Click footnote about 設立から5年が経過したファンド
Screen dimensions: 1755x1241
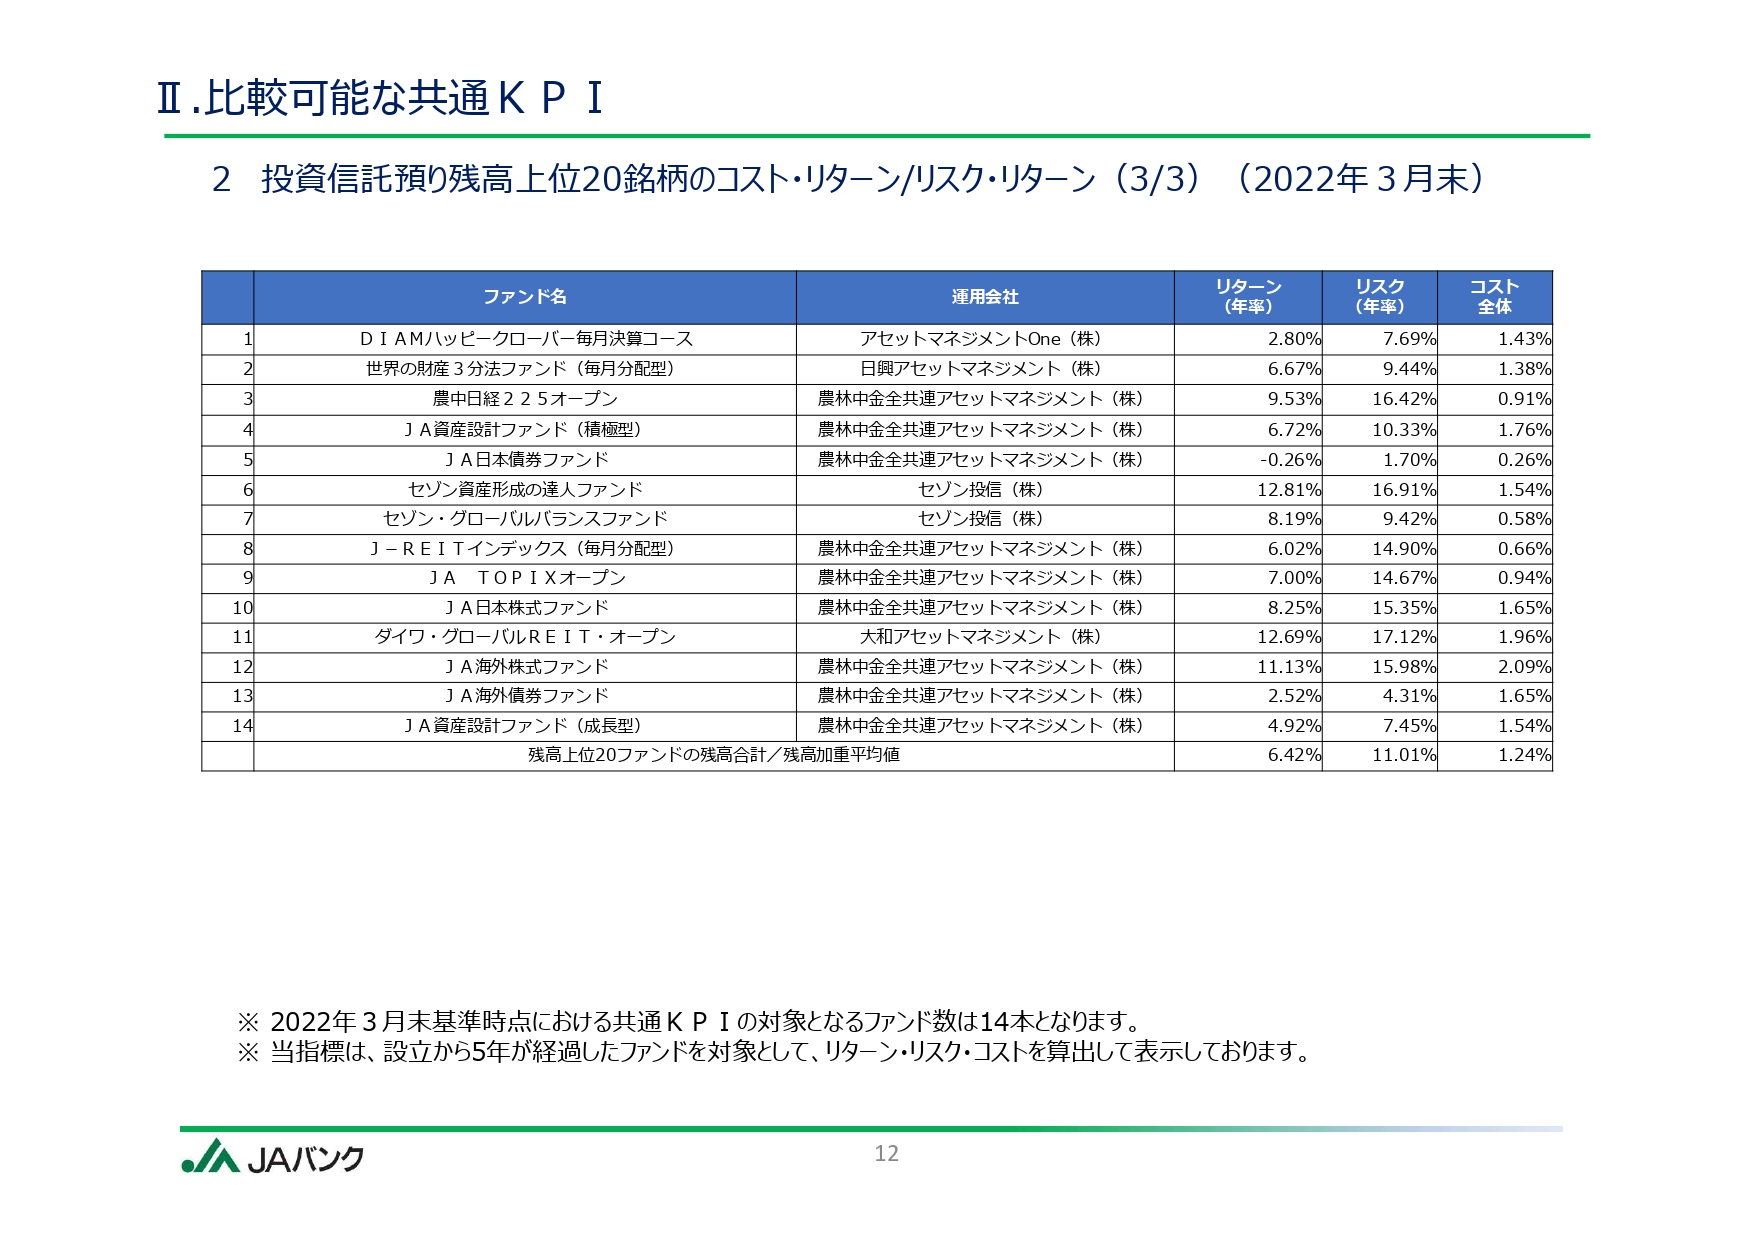(775, 1052)
